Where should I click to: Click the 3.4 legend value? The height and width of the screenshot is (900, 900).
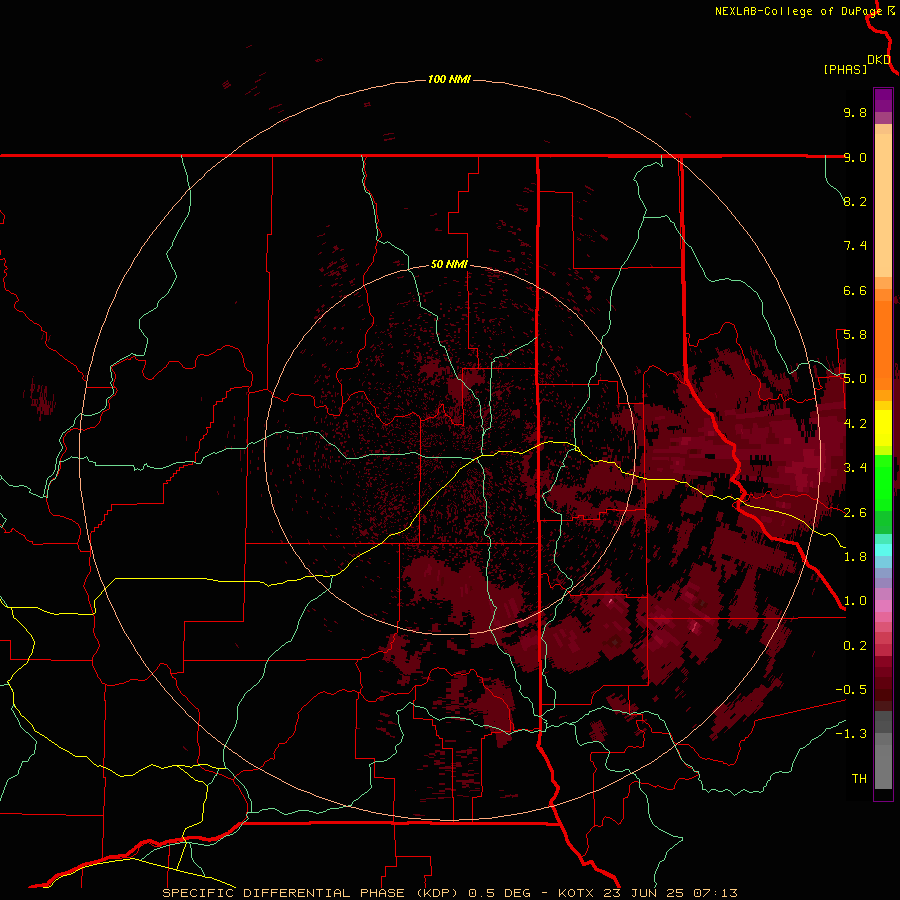855,468
